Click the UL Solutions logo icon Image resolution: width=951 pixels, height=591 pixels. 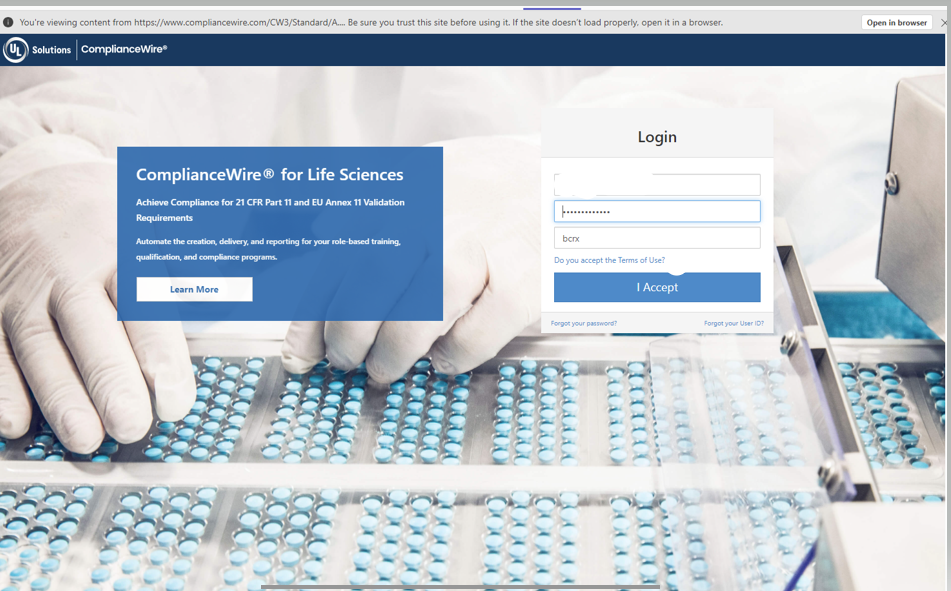[x=16, y=50]
